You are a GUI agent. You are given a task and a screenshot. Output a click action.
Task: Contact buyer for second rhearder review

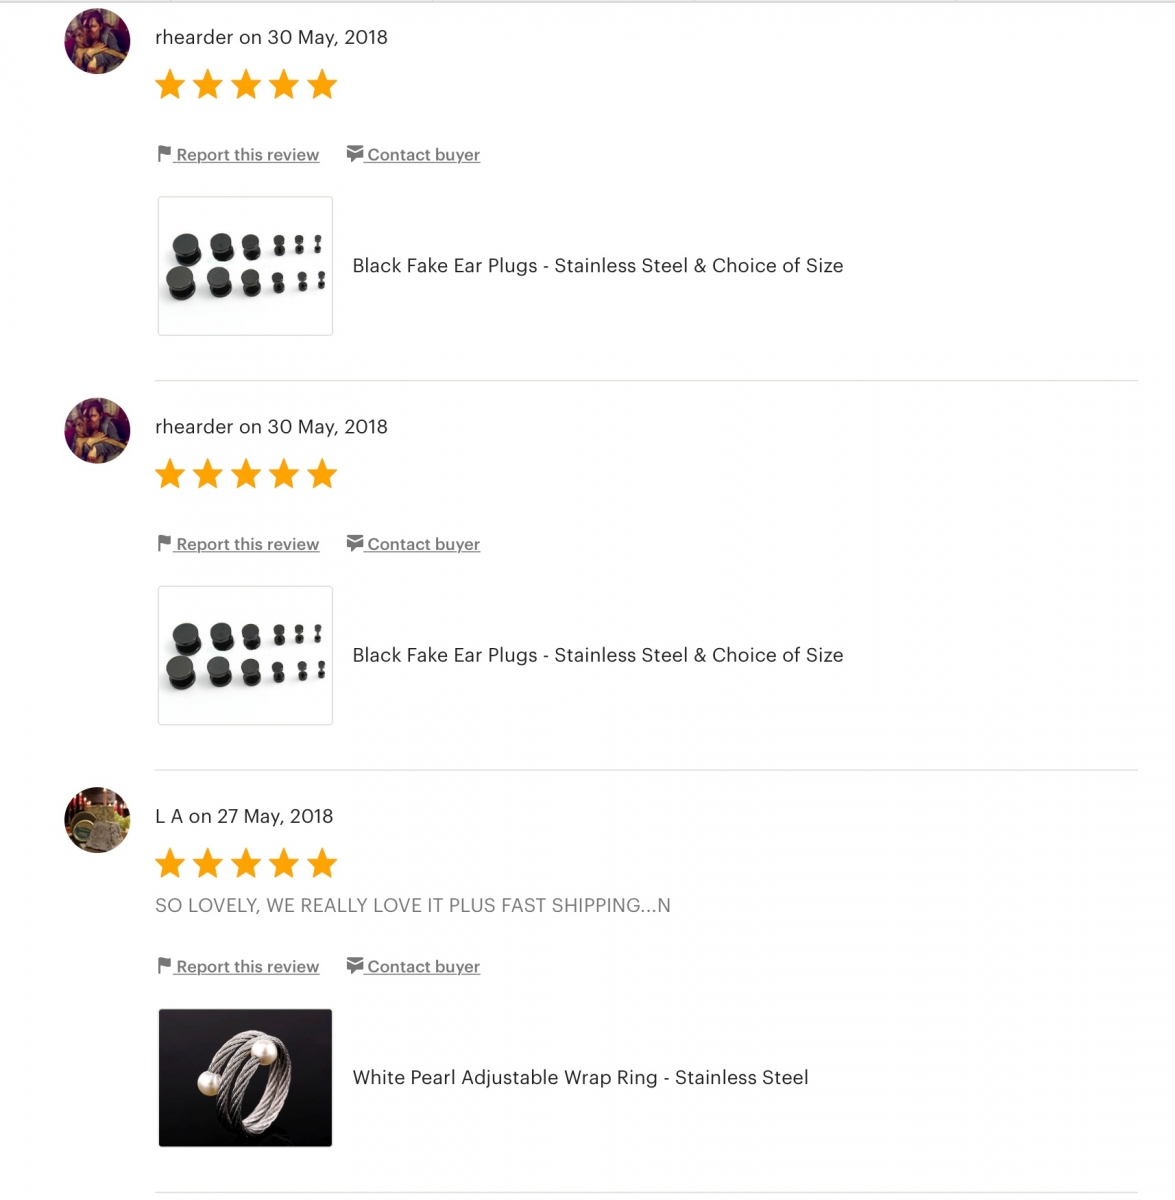coord(423,545)
